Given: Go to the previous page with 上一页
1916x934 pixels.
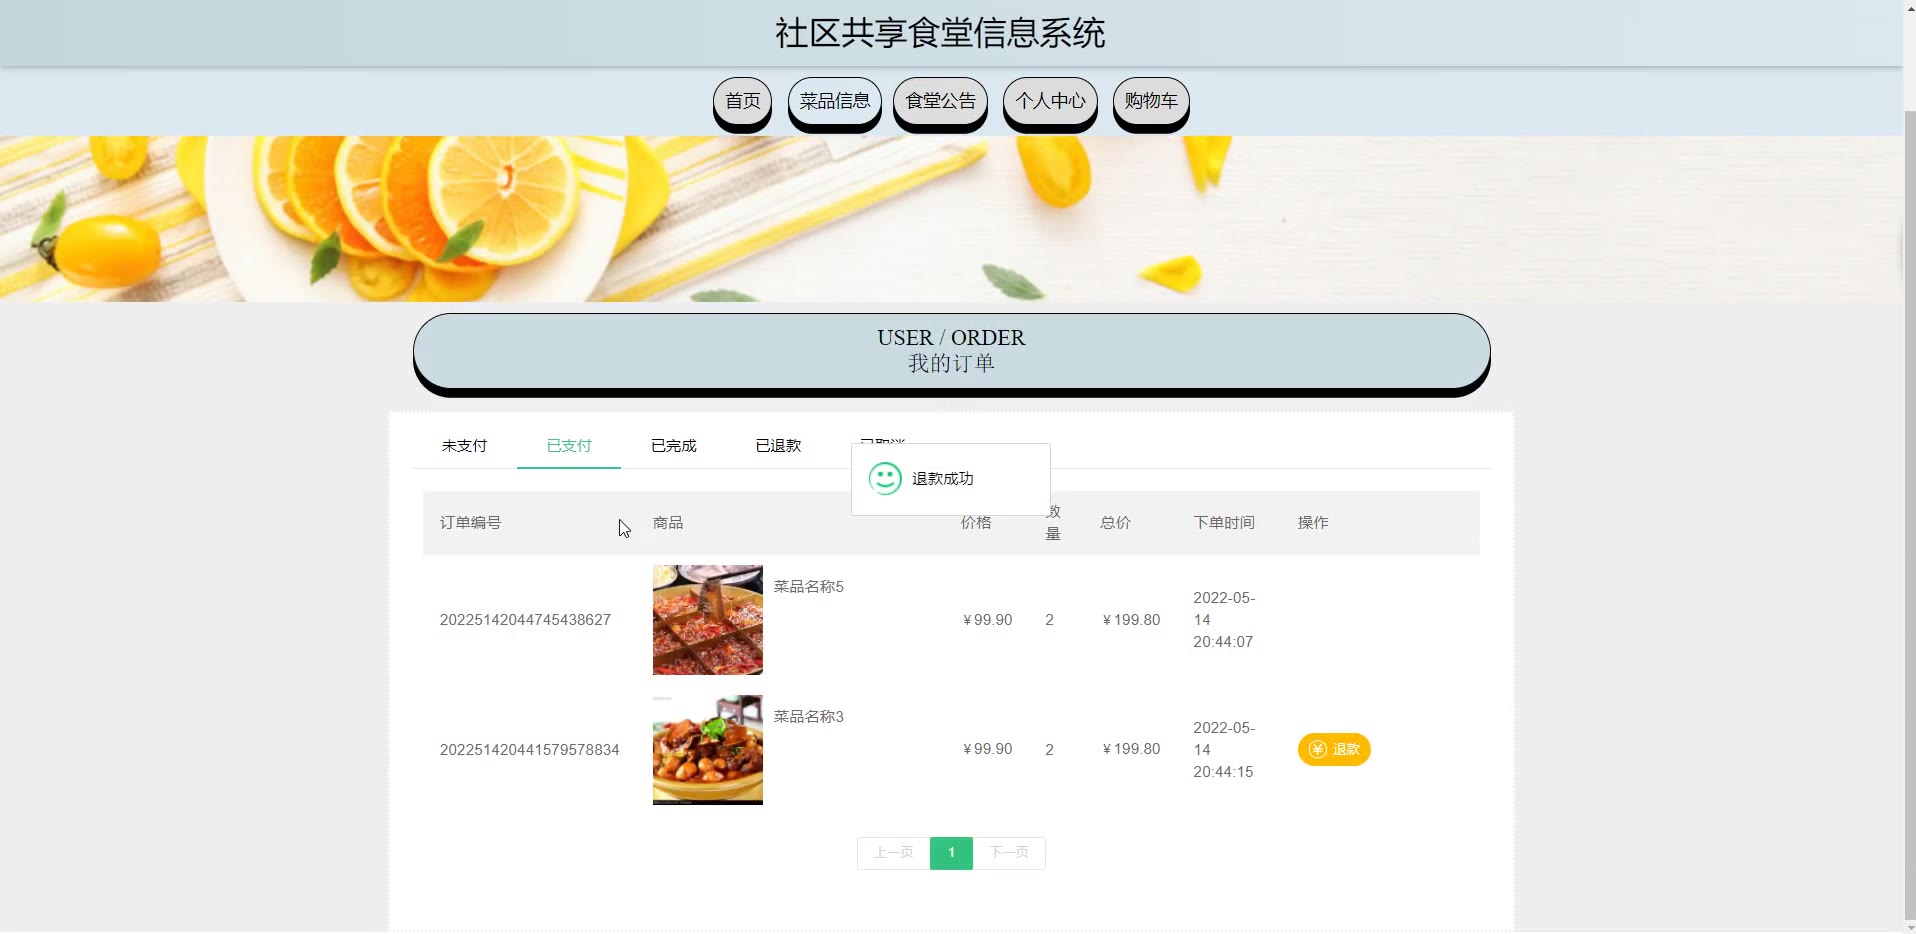Looking at the screenshot, I should pyautogui.click(x=894, y=853).
